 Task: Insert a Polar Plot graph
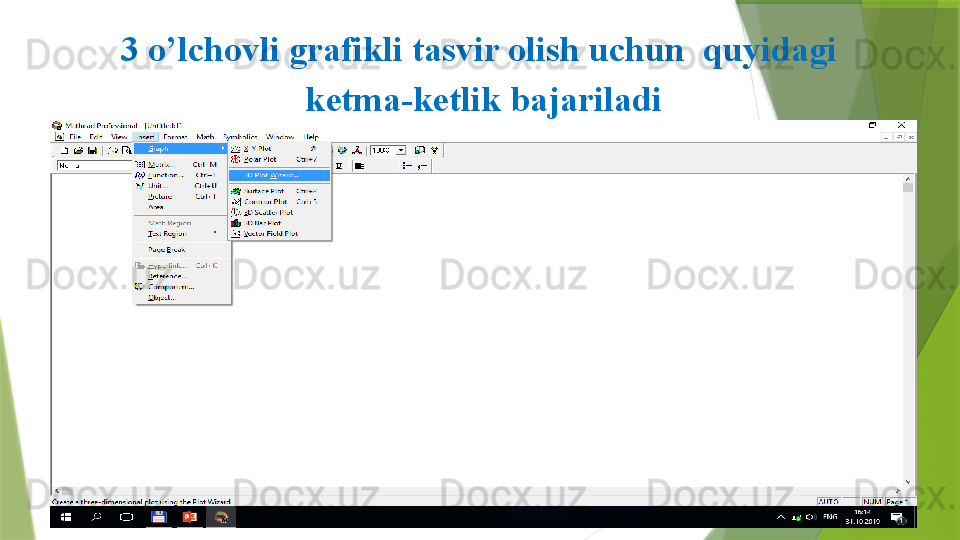(260, 159)
